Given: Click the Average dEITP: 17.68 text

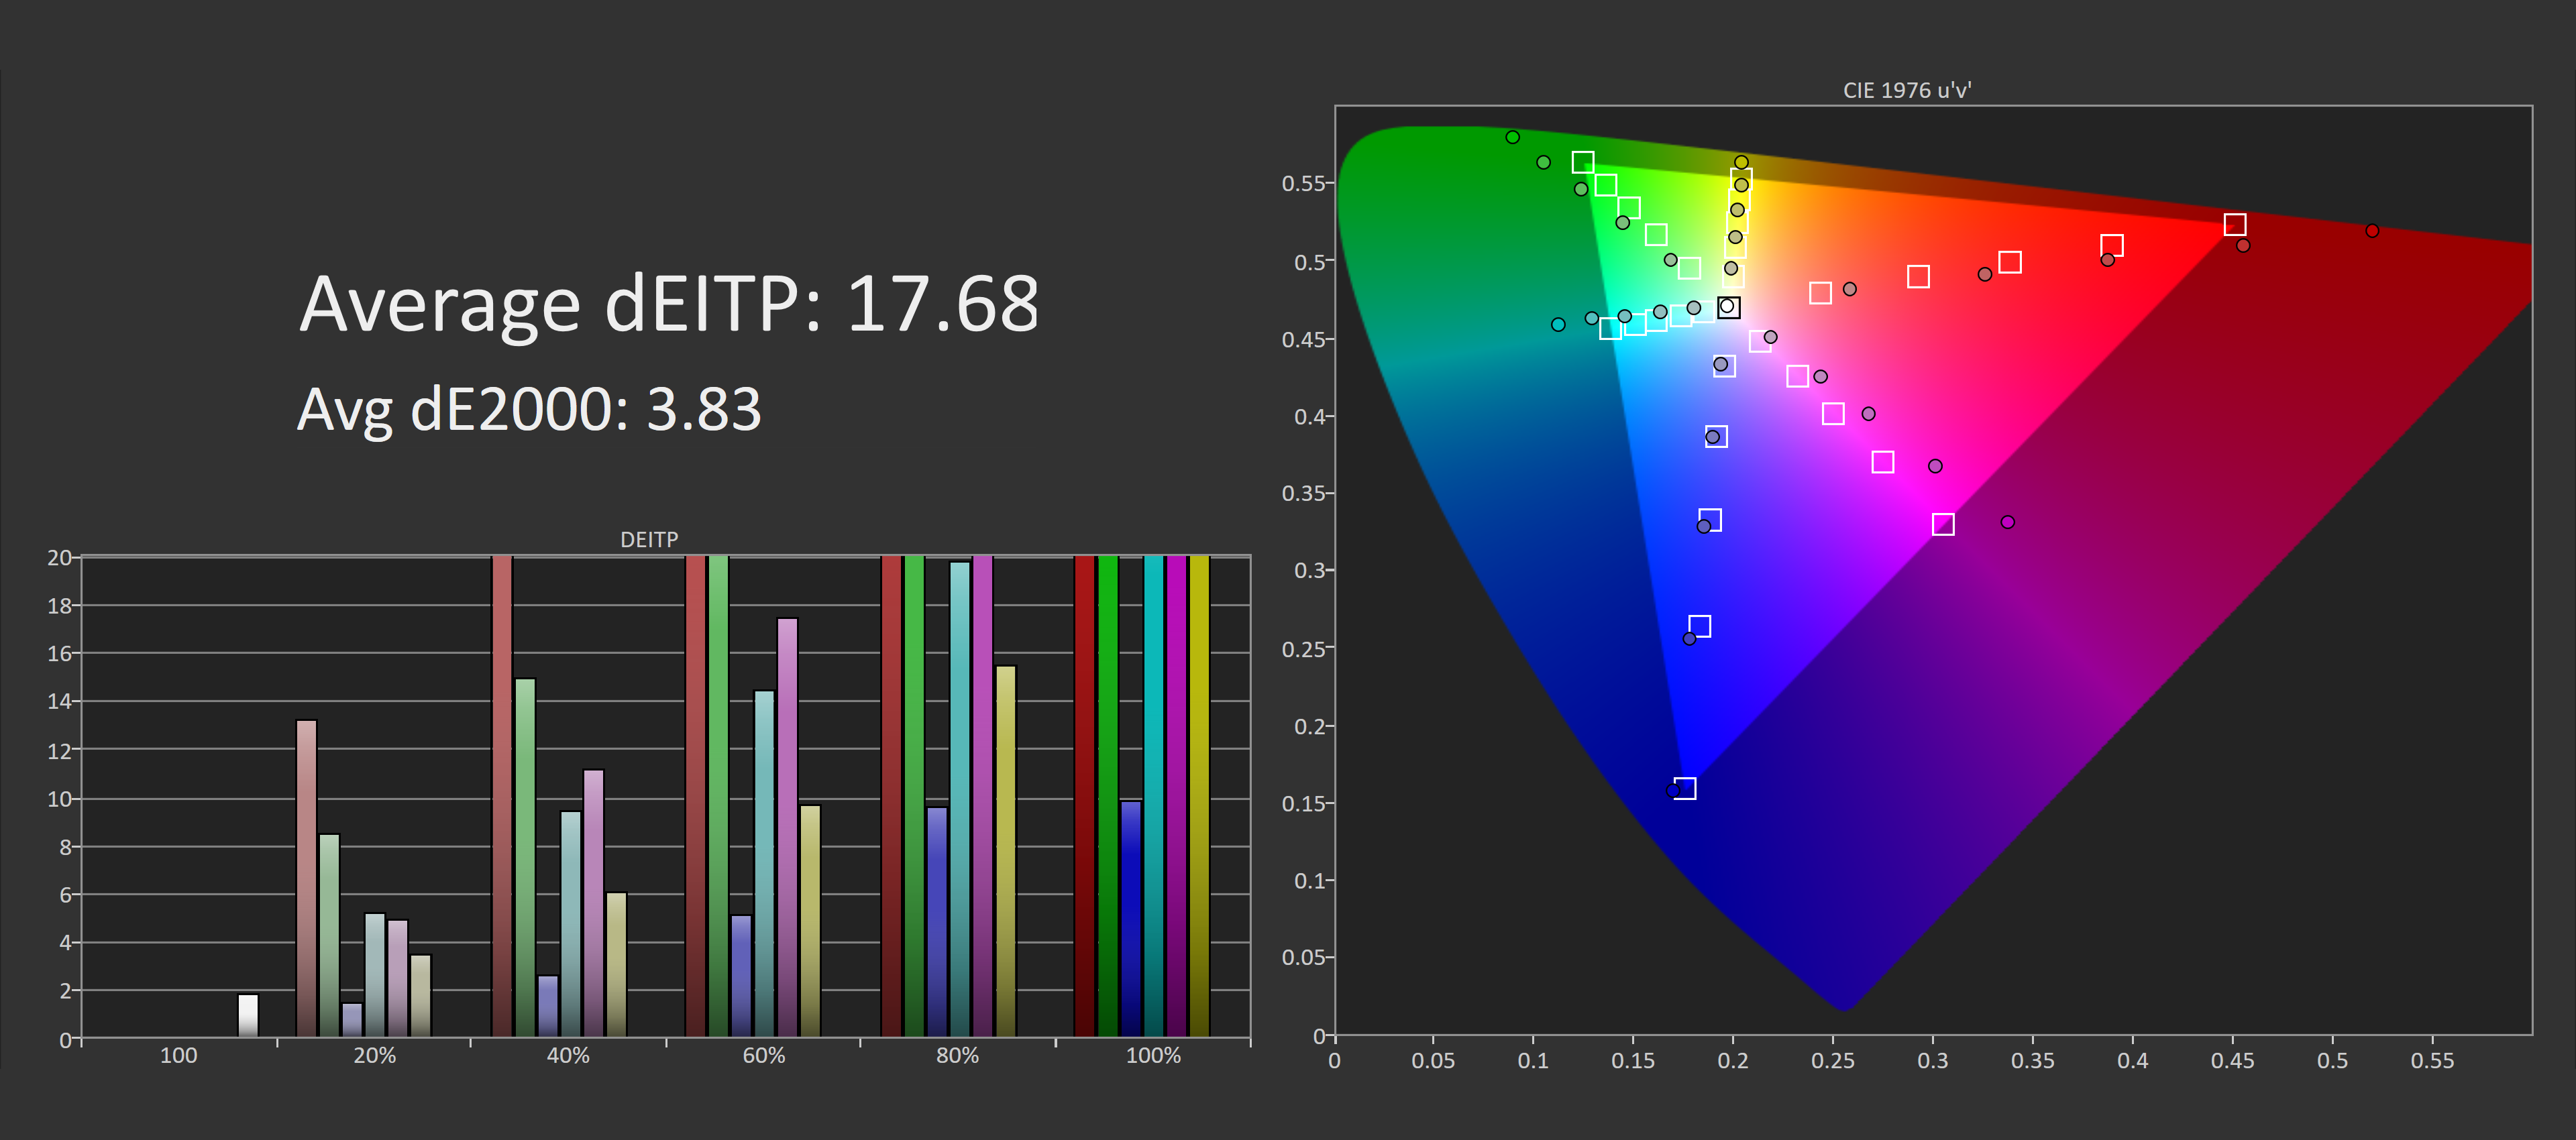Looking at the screenshot, I should click(668, 304).
